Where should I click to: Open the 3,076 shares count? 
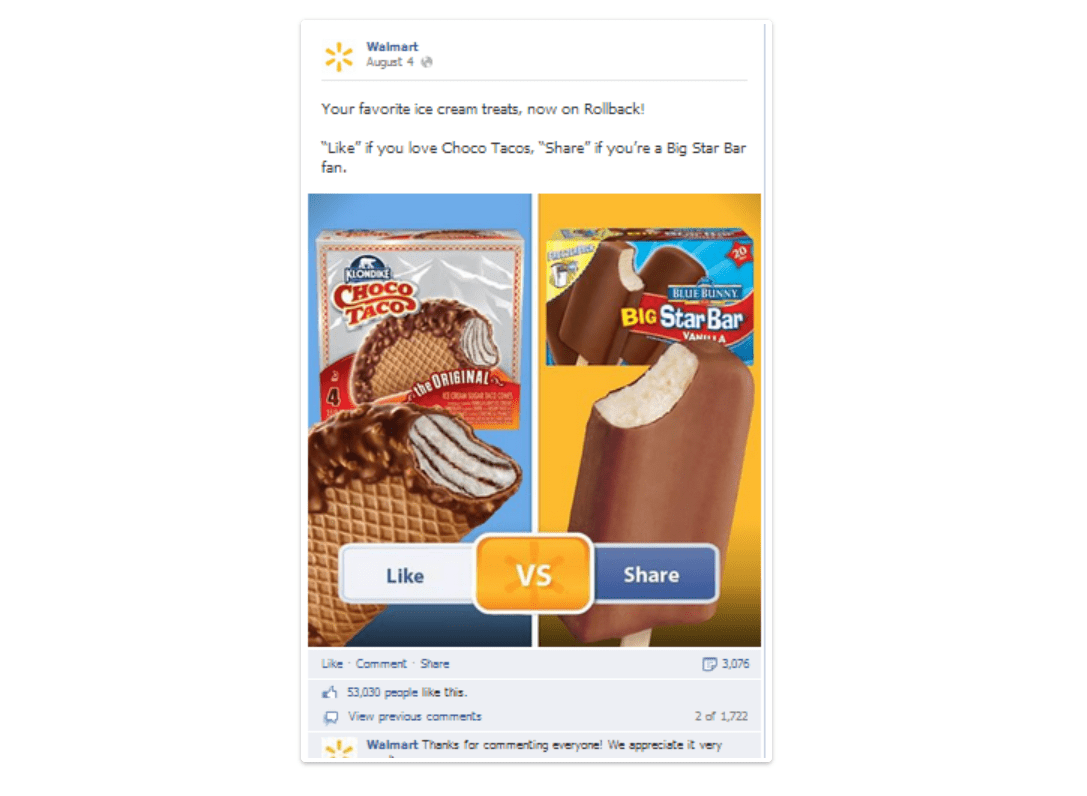(x=735, y=664)
